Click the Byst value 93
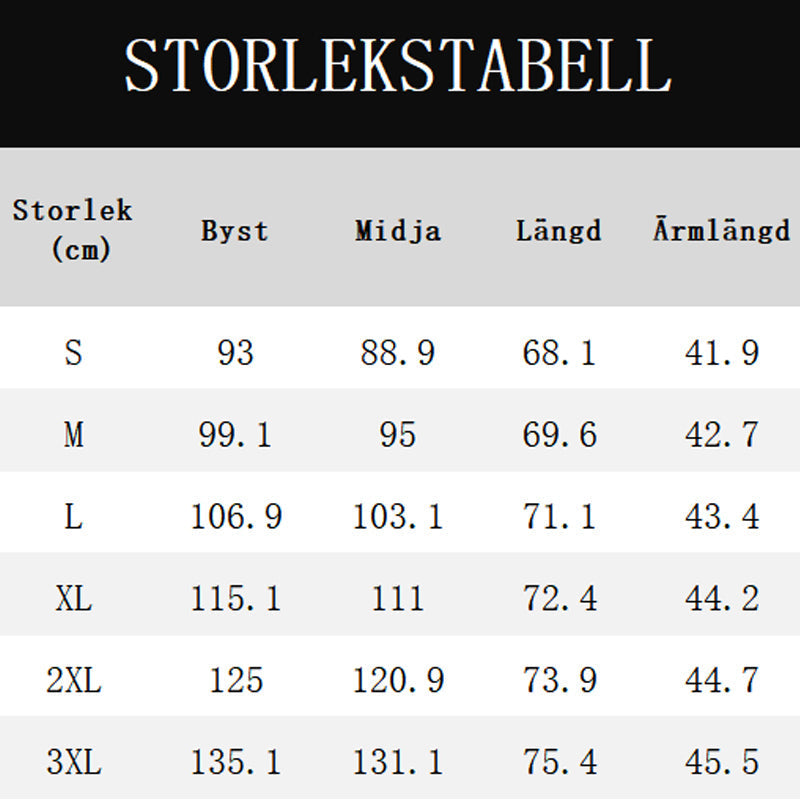Viewport: 800px width, 800px height. pyautogui.click(x=235, y=353)
